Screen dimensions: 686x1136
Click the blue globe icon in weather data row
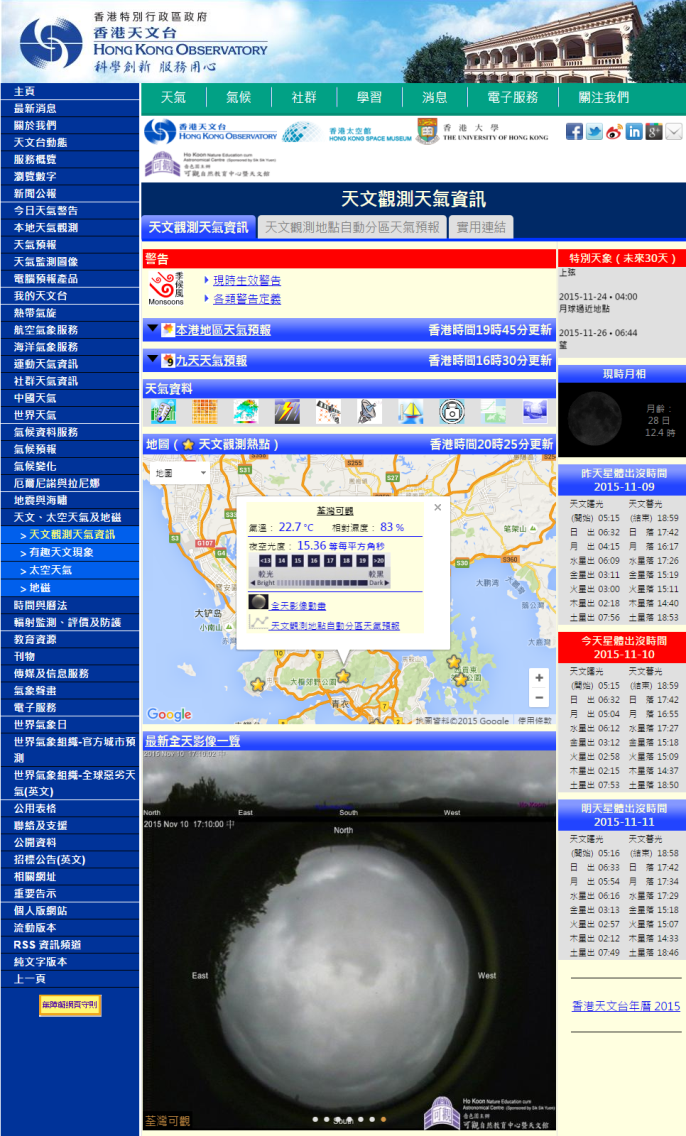point(535,412)
